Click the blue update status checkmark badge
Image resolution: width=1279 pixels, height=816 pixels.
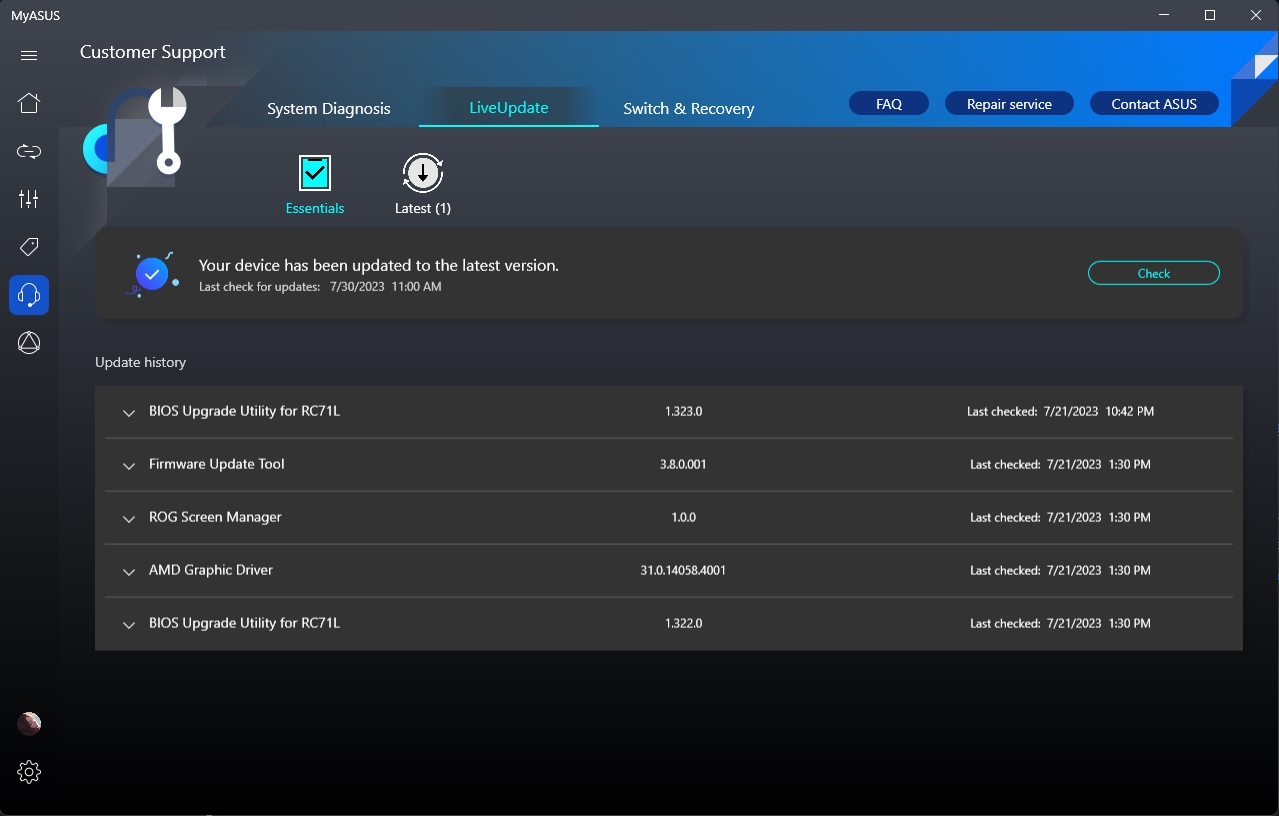pyautogui.click(x=152, y=273)
